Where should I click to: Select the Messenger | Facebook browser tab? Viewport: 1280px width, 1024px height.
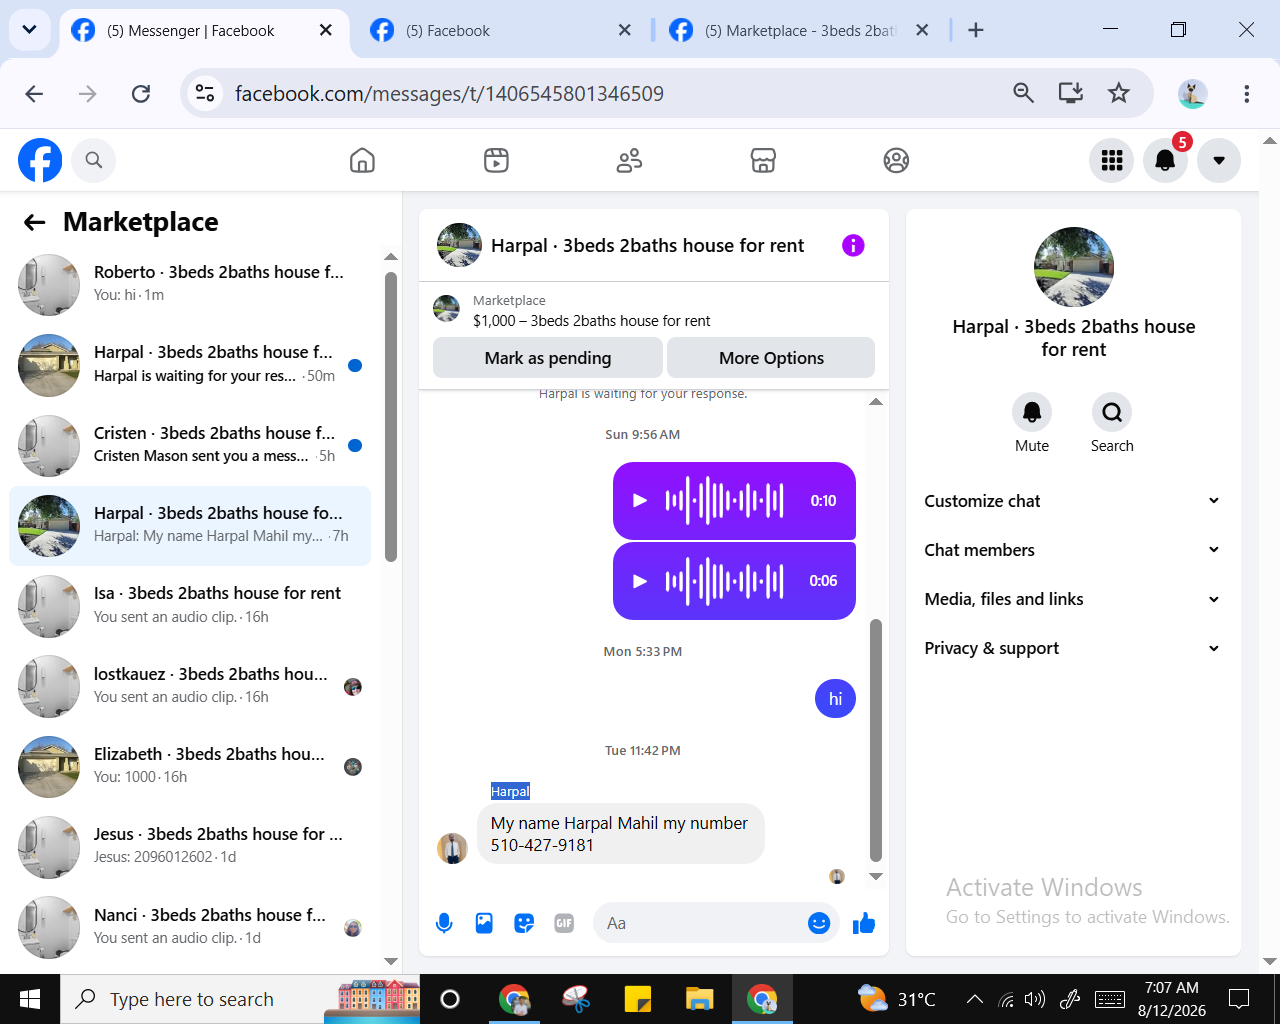[x=203, y=30]
